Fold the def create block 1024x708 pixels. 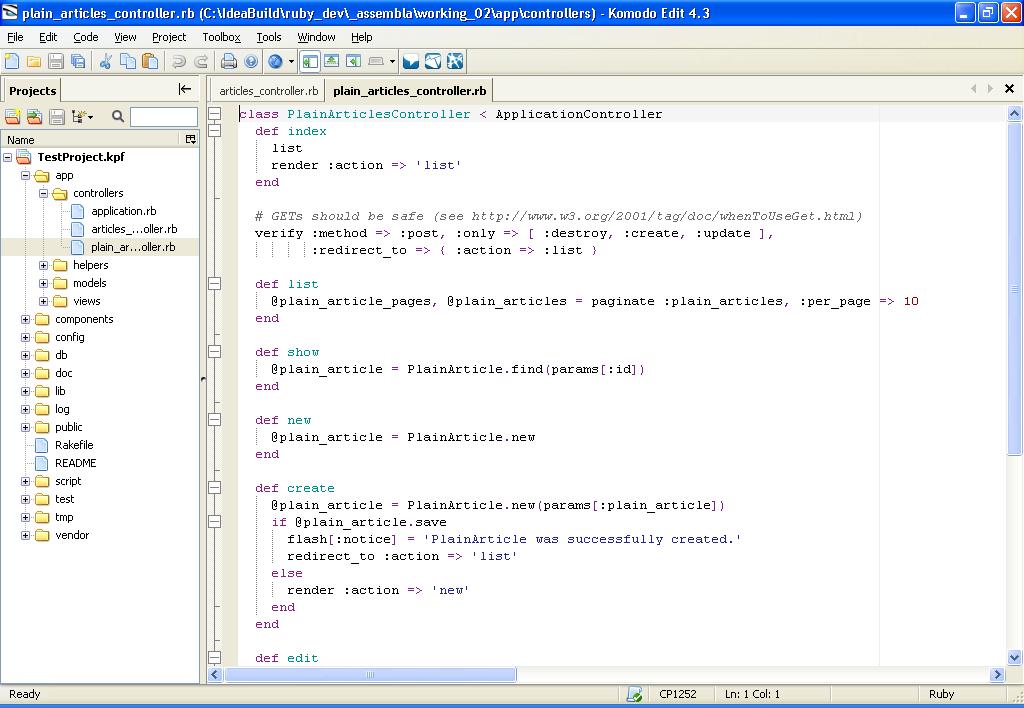(214, 487)
